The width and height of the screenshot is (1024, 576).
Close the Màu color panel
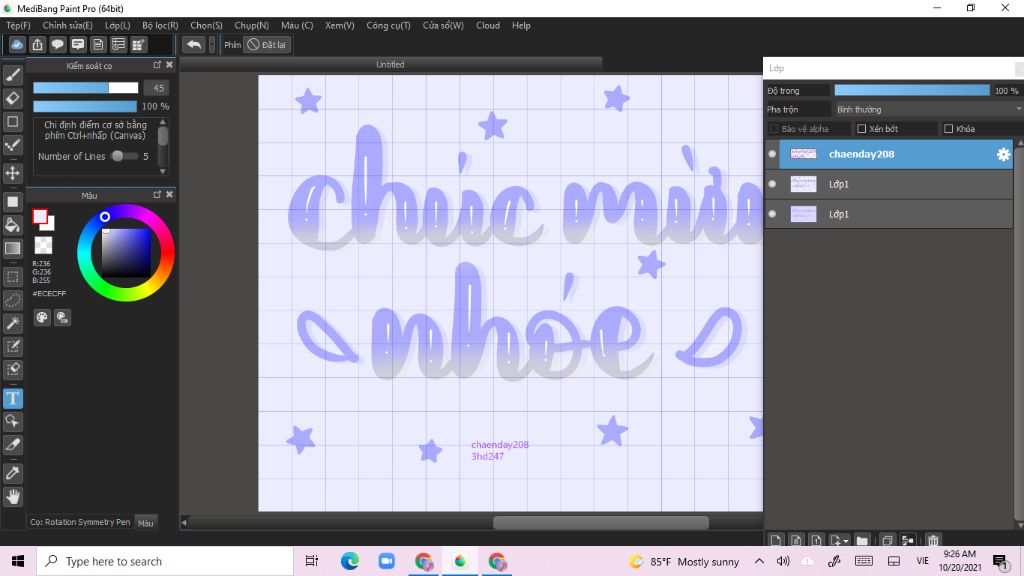(x=169, y=195)
